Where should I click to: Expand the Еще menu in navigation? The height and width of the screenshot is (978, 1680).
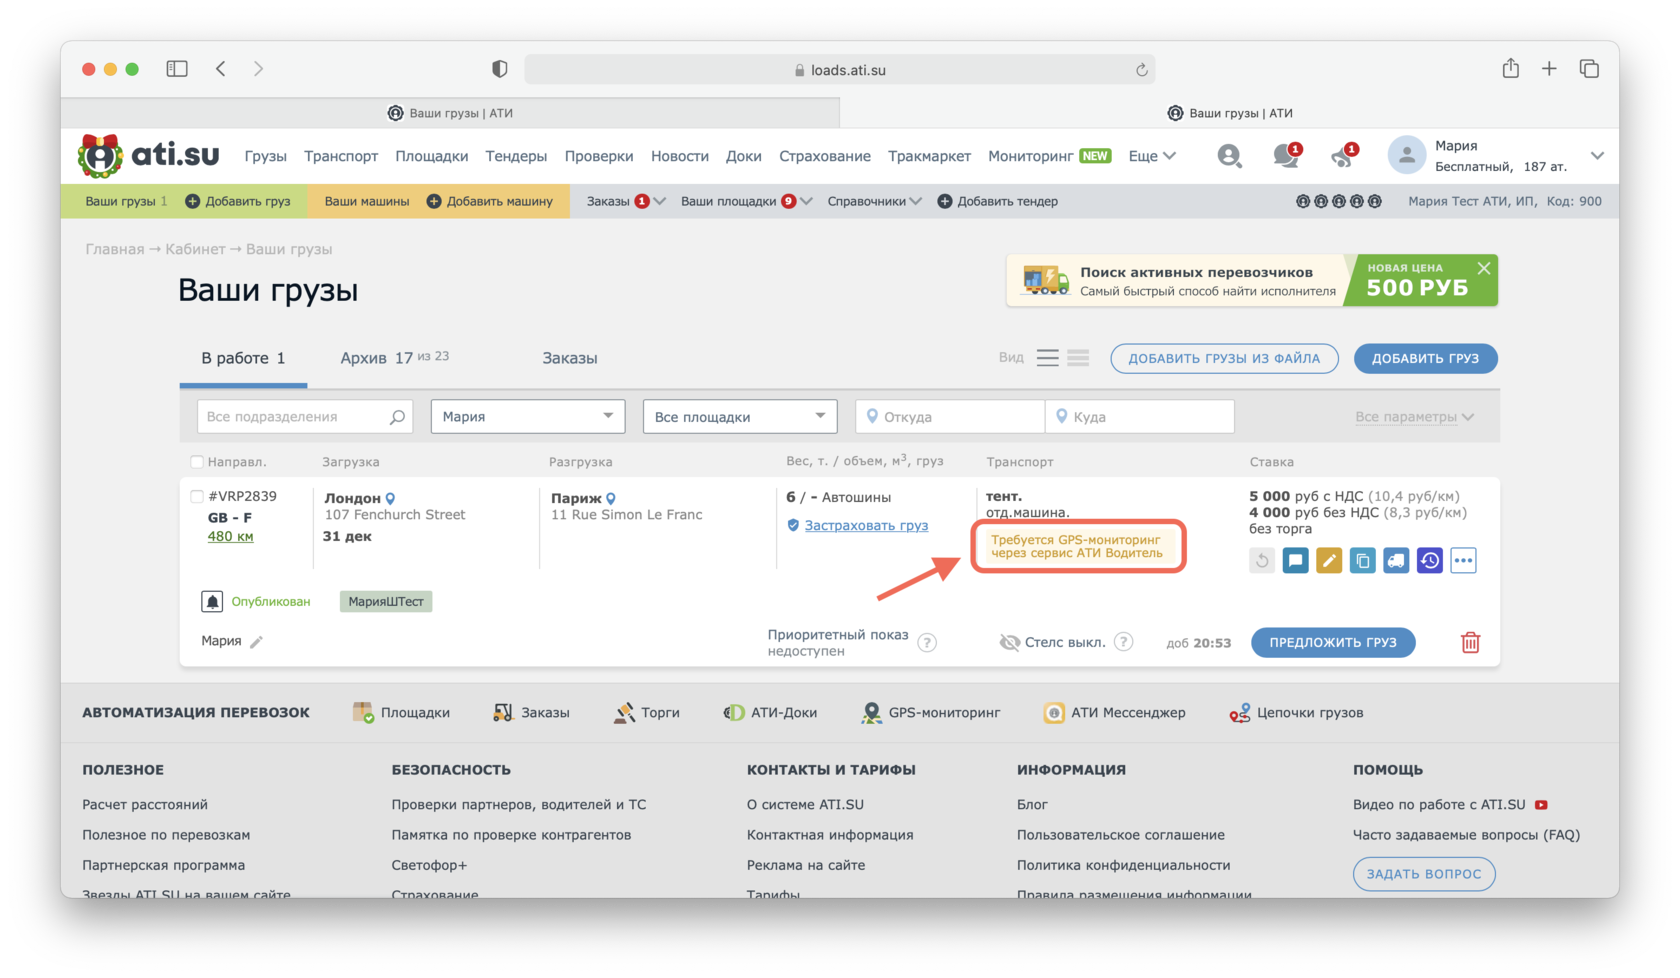(1152, 156)
